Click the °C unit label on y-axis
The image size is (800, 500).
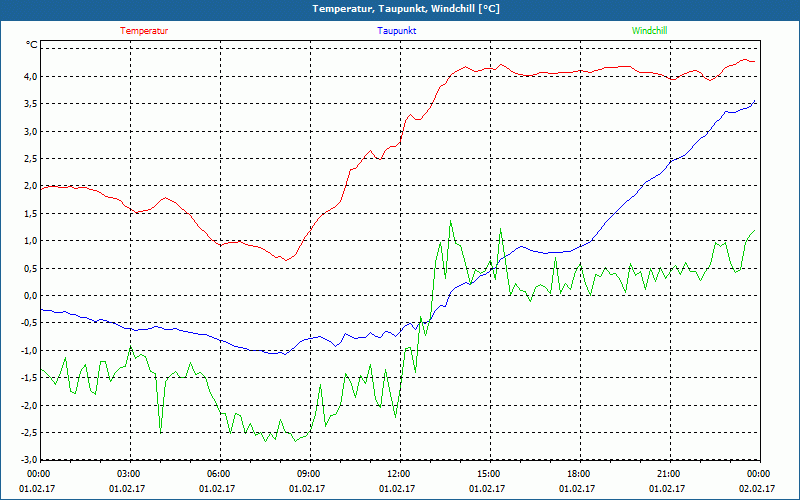point(31,45)
